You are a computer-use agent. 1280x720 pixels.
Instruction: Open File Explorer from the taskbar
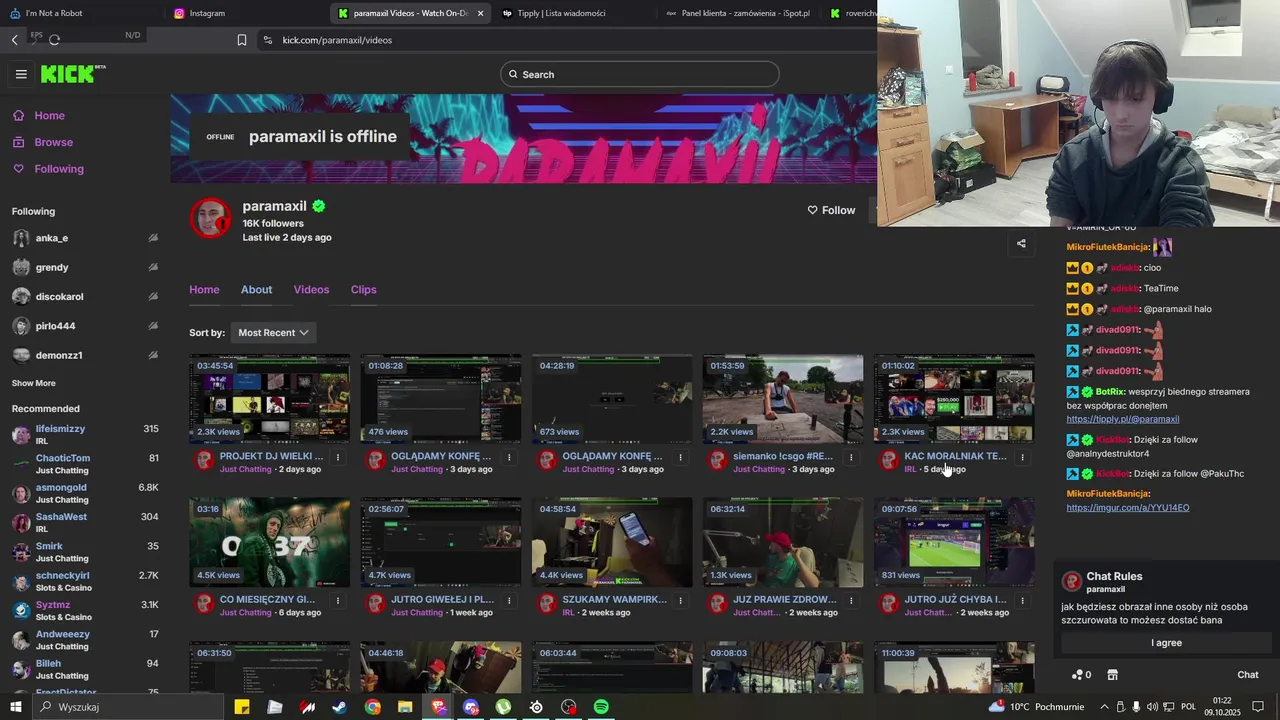[405, 707]
